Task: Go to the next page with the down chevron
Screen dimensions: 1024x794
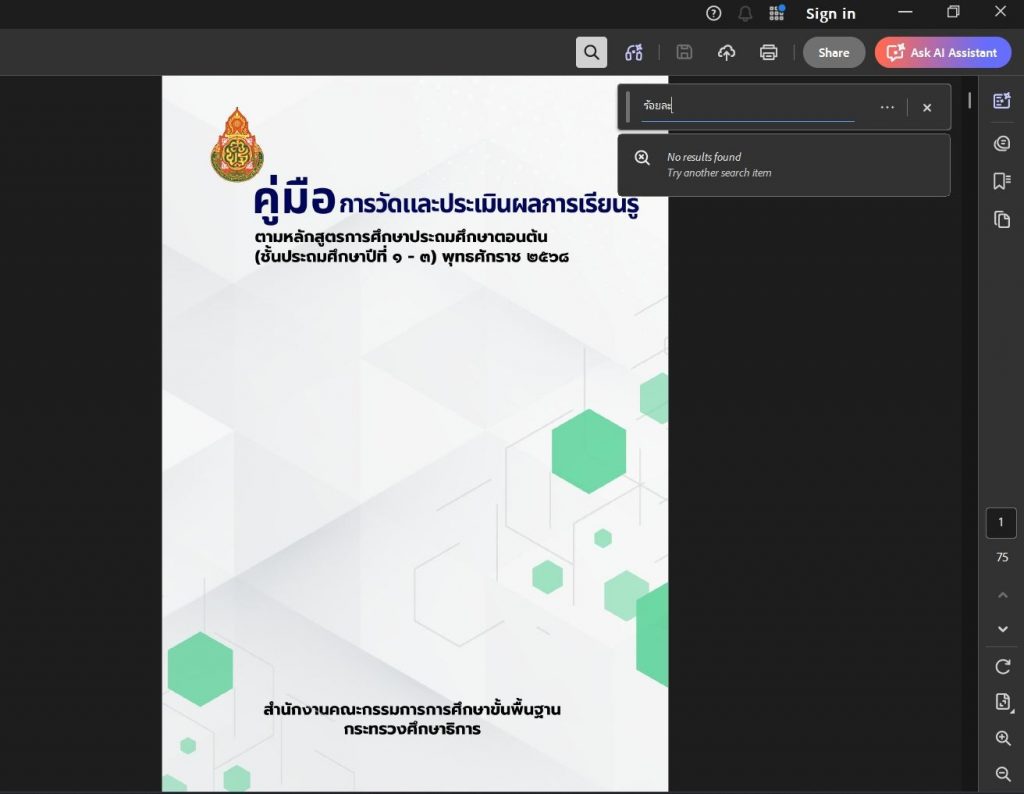Action: click(x=1002, y=629)
